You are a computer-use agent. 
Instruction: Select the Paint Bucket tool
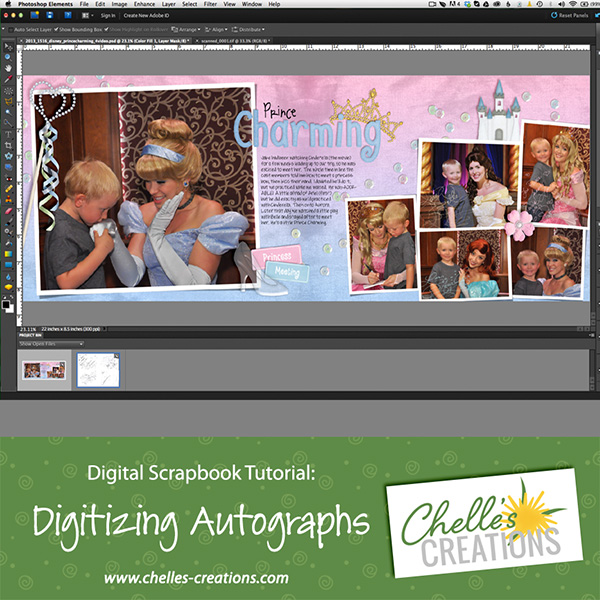pyautogui.click(x=8, y=243)
